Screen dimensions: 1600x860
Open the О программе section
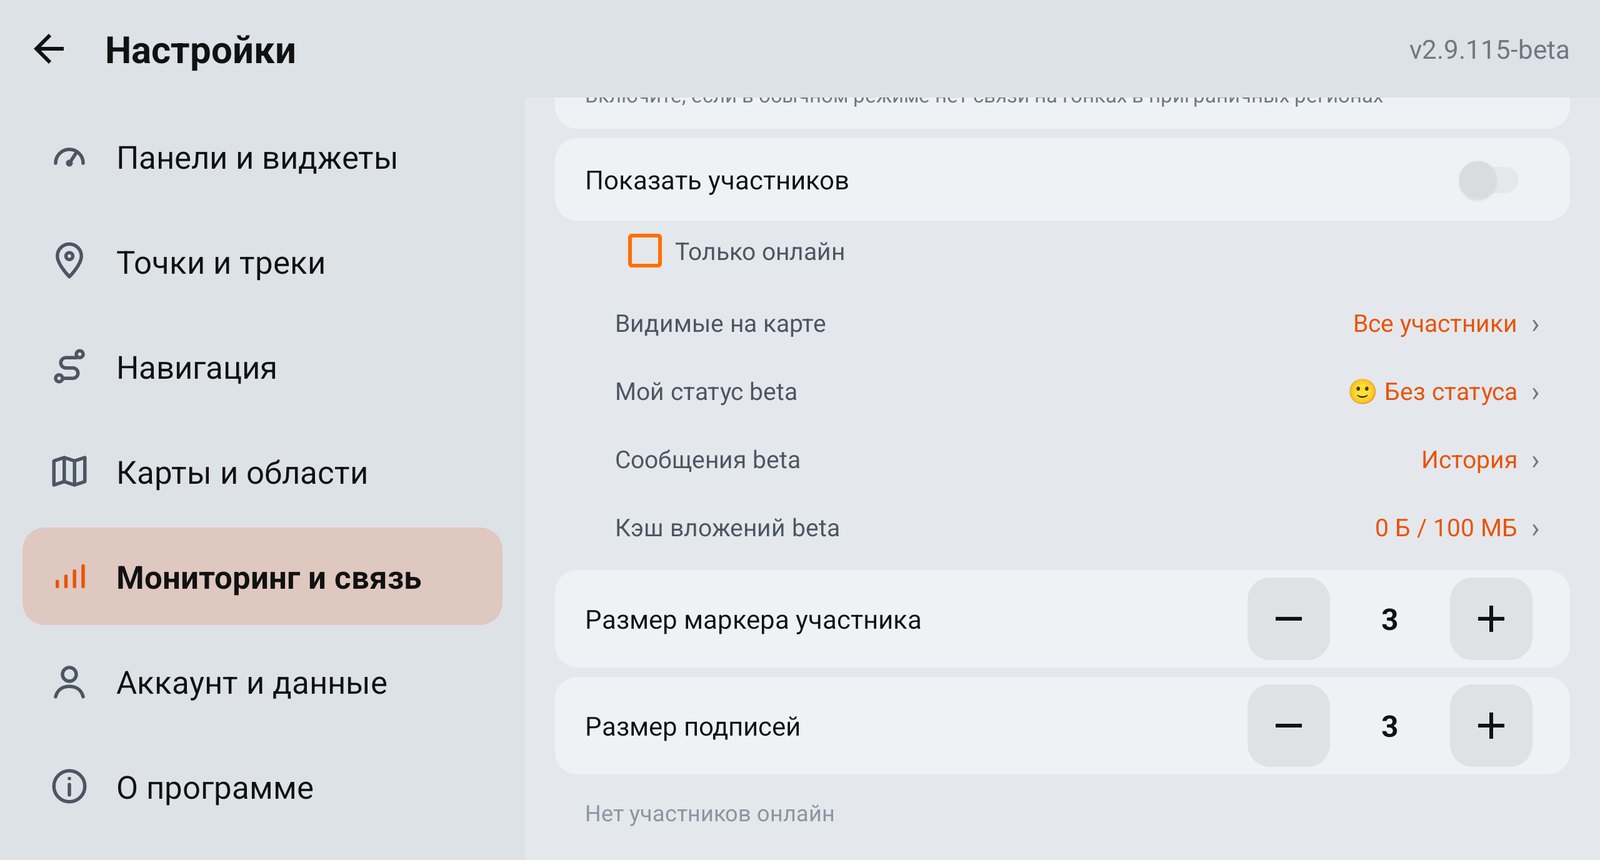point(262,788)
